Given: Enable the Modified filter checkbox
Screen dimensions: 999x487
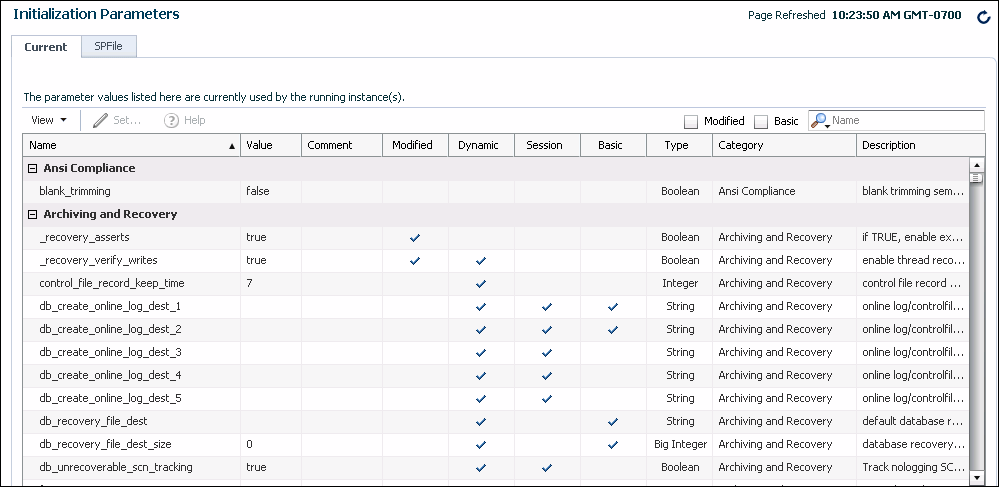Looking at the screenshot, I should tap(691, 121).
